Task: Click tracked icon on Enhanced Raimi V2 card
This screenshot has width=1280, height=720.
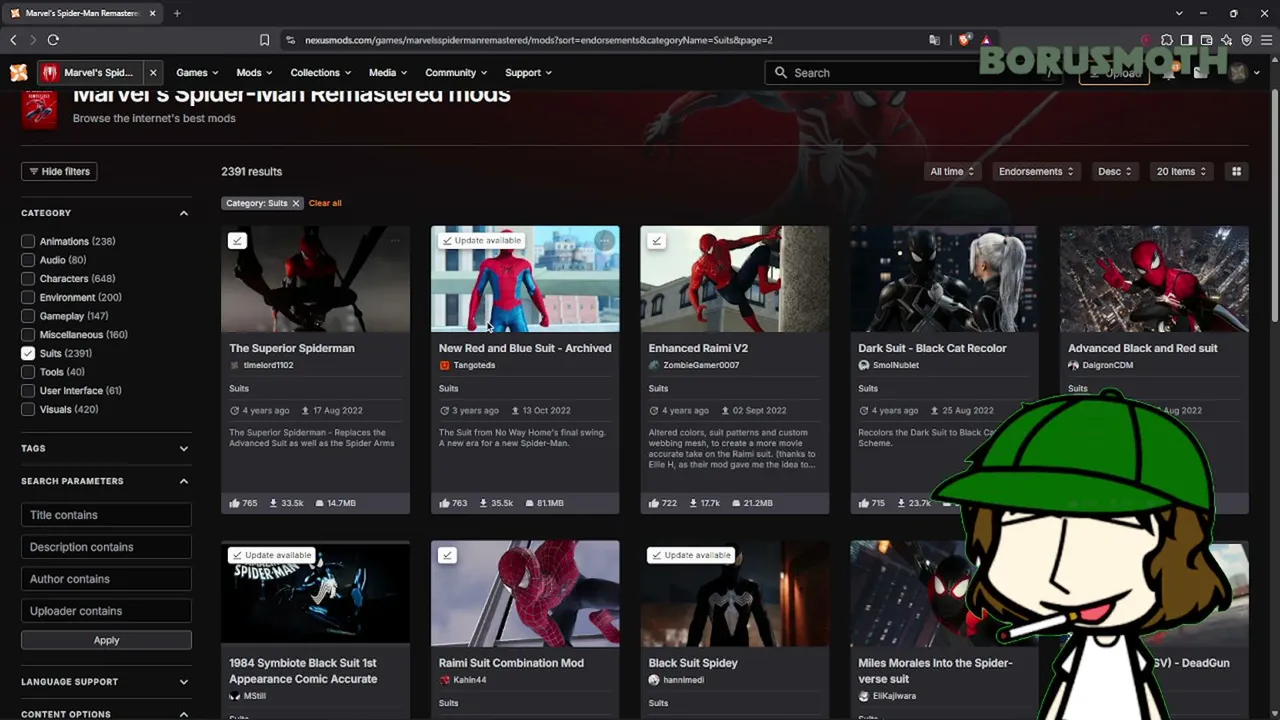Action: (656, 240)
